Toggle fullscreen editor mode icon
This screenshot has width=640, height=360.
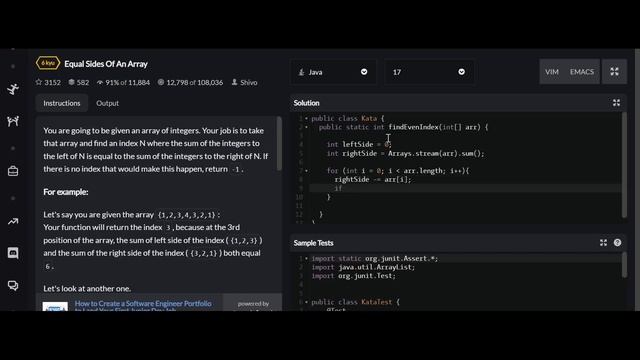614,71
